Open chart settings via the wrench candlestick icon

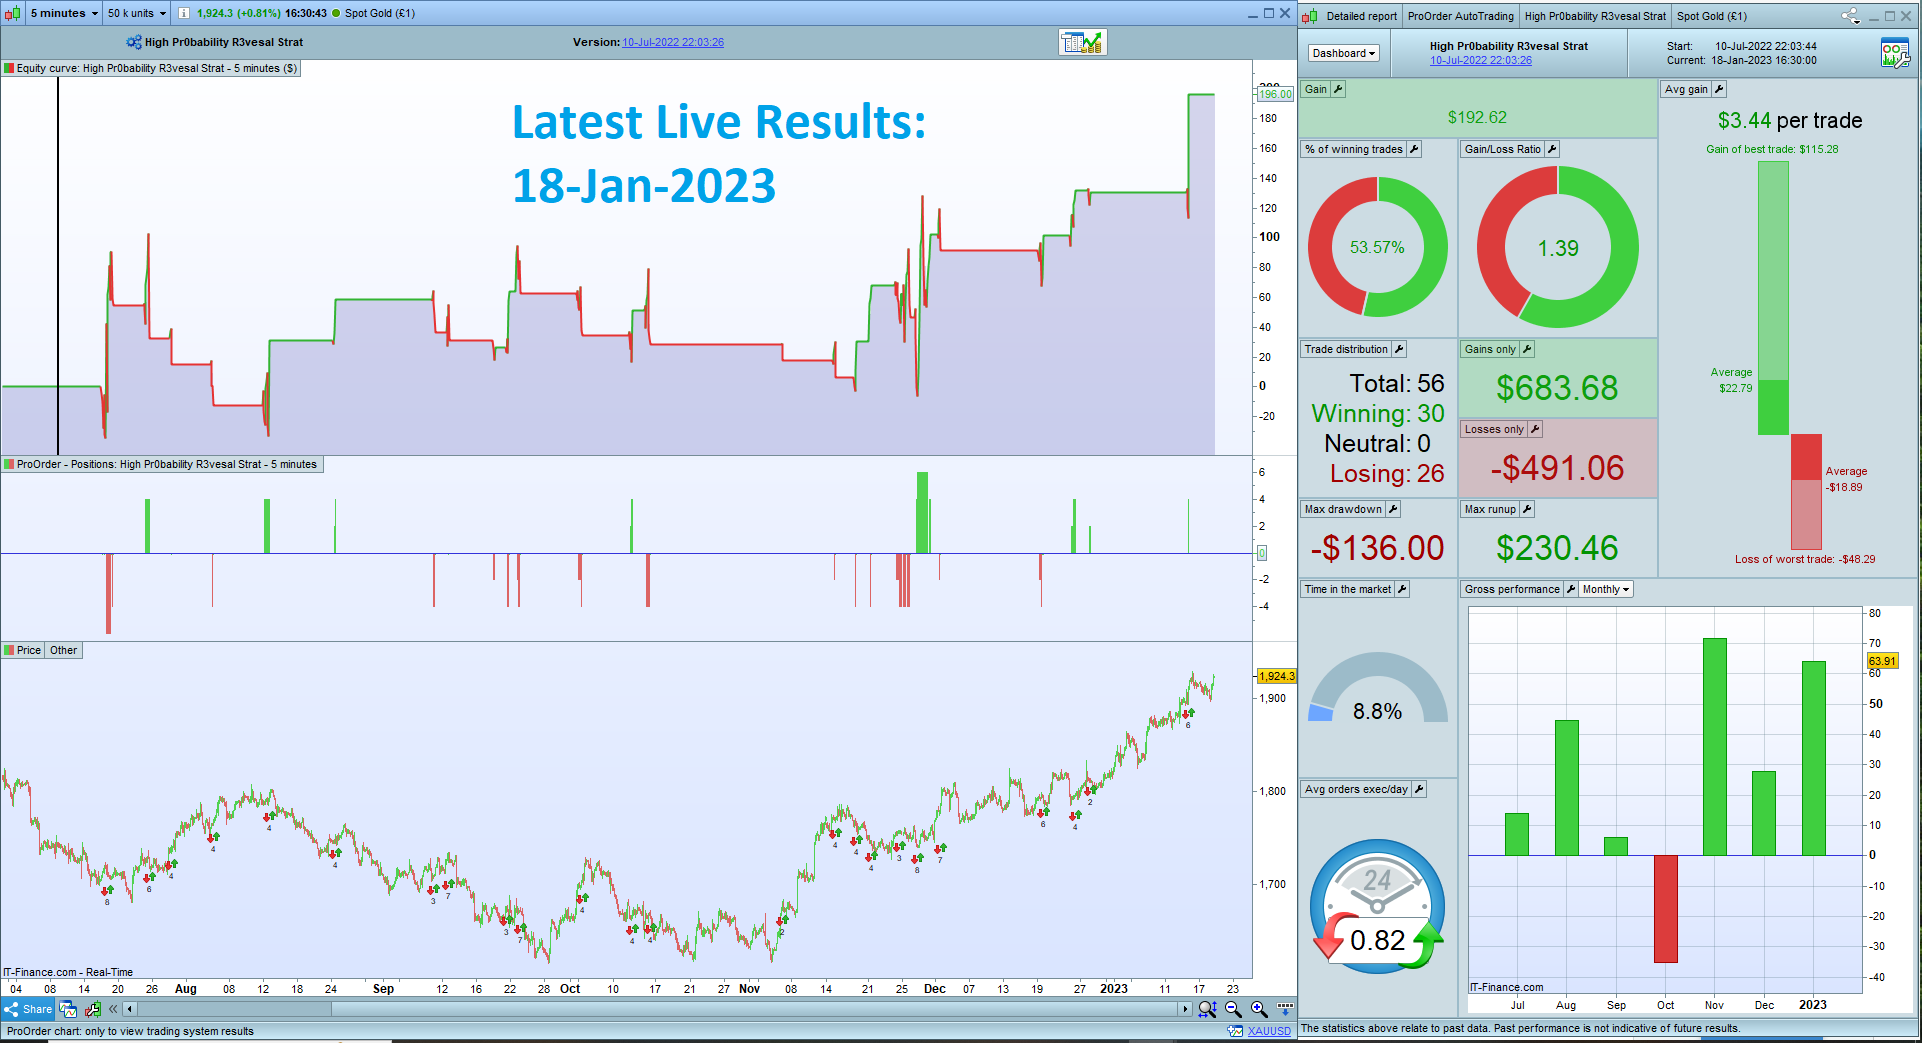click(x=93, y=1009)
